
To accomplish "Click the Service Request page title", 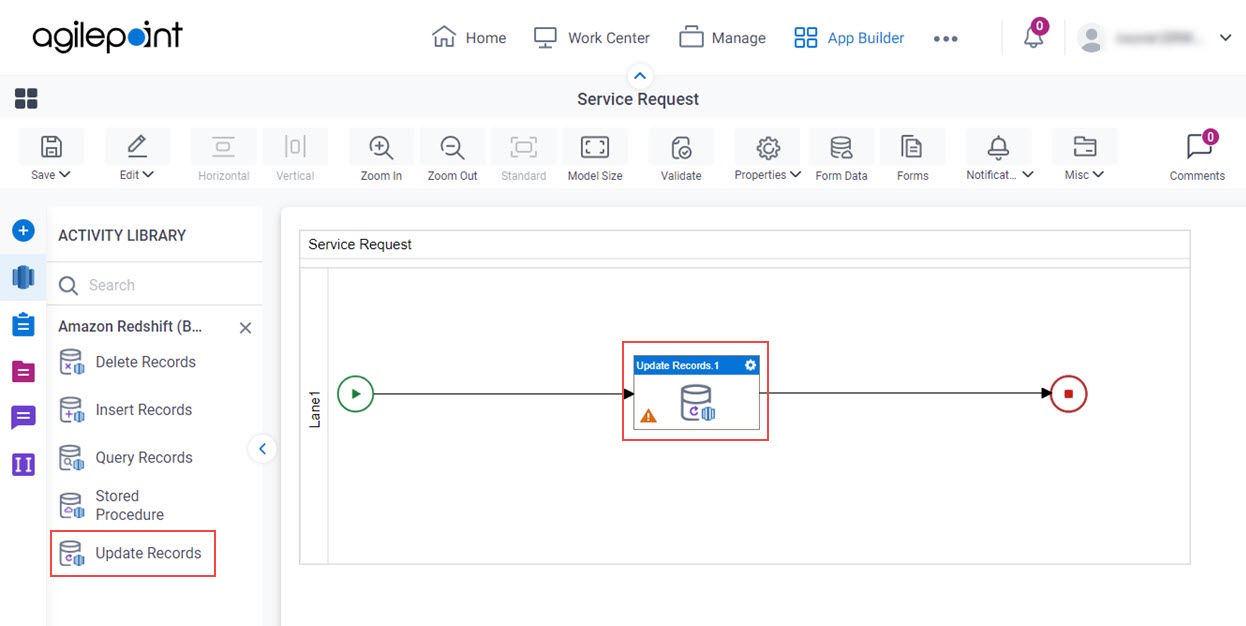I will pos(638,99).
